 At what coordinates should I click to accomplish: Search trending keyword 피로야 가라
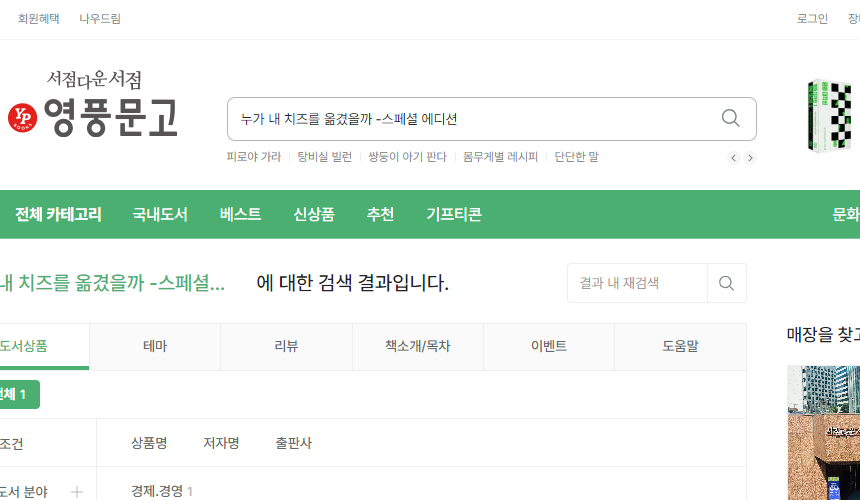pos(253,157)
